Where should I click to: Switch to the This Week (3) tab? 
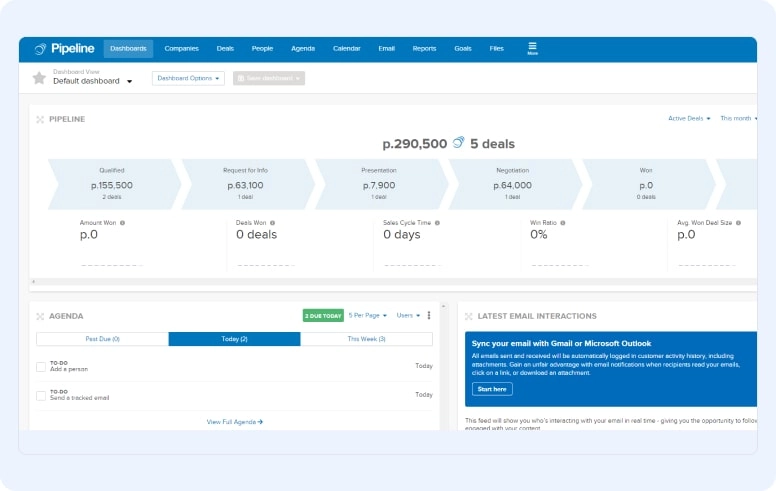[x=367, y=339]
